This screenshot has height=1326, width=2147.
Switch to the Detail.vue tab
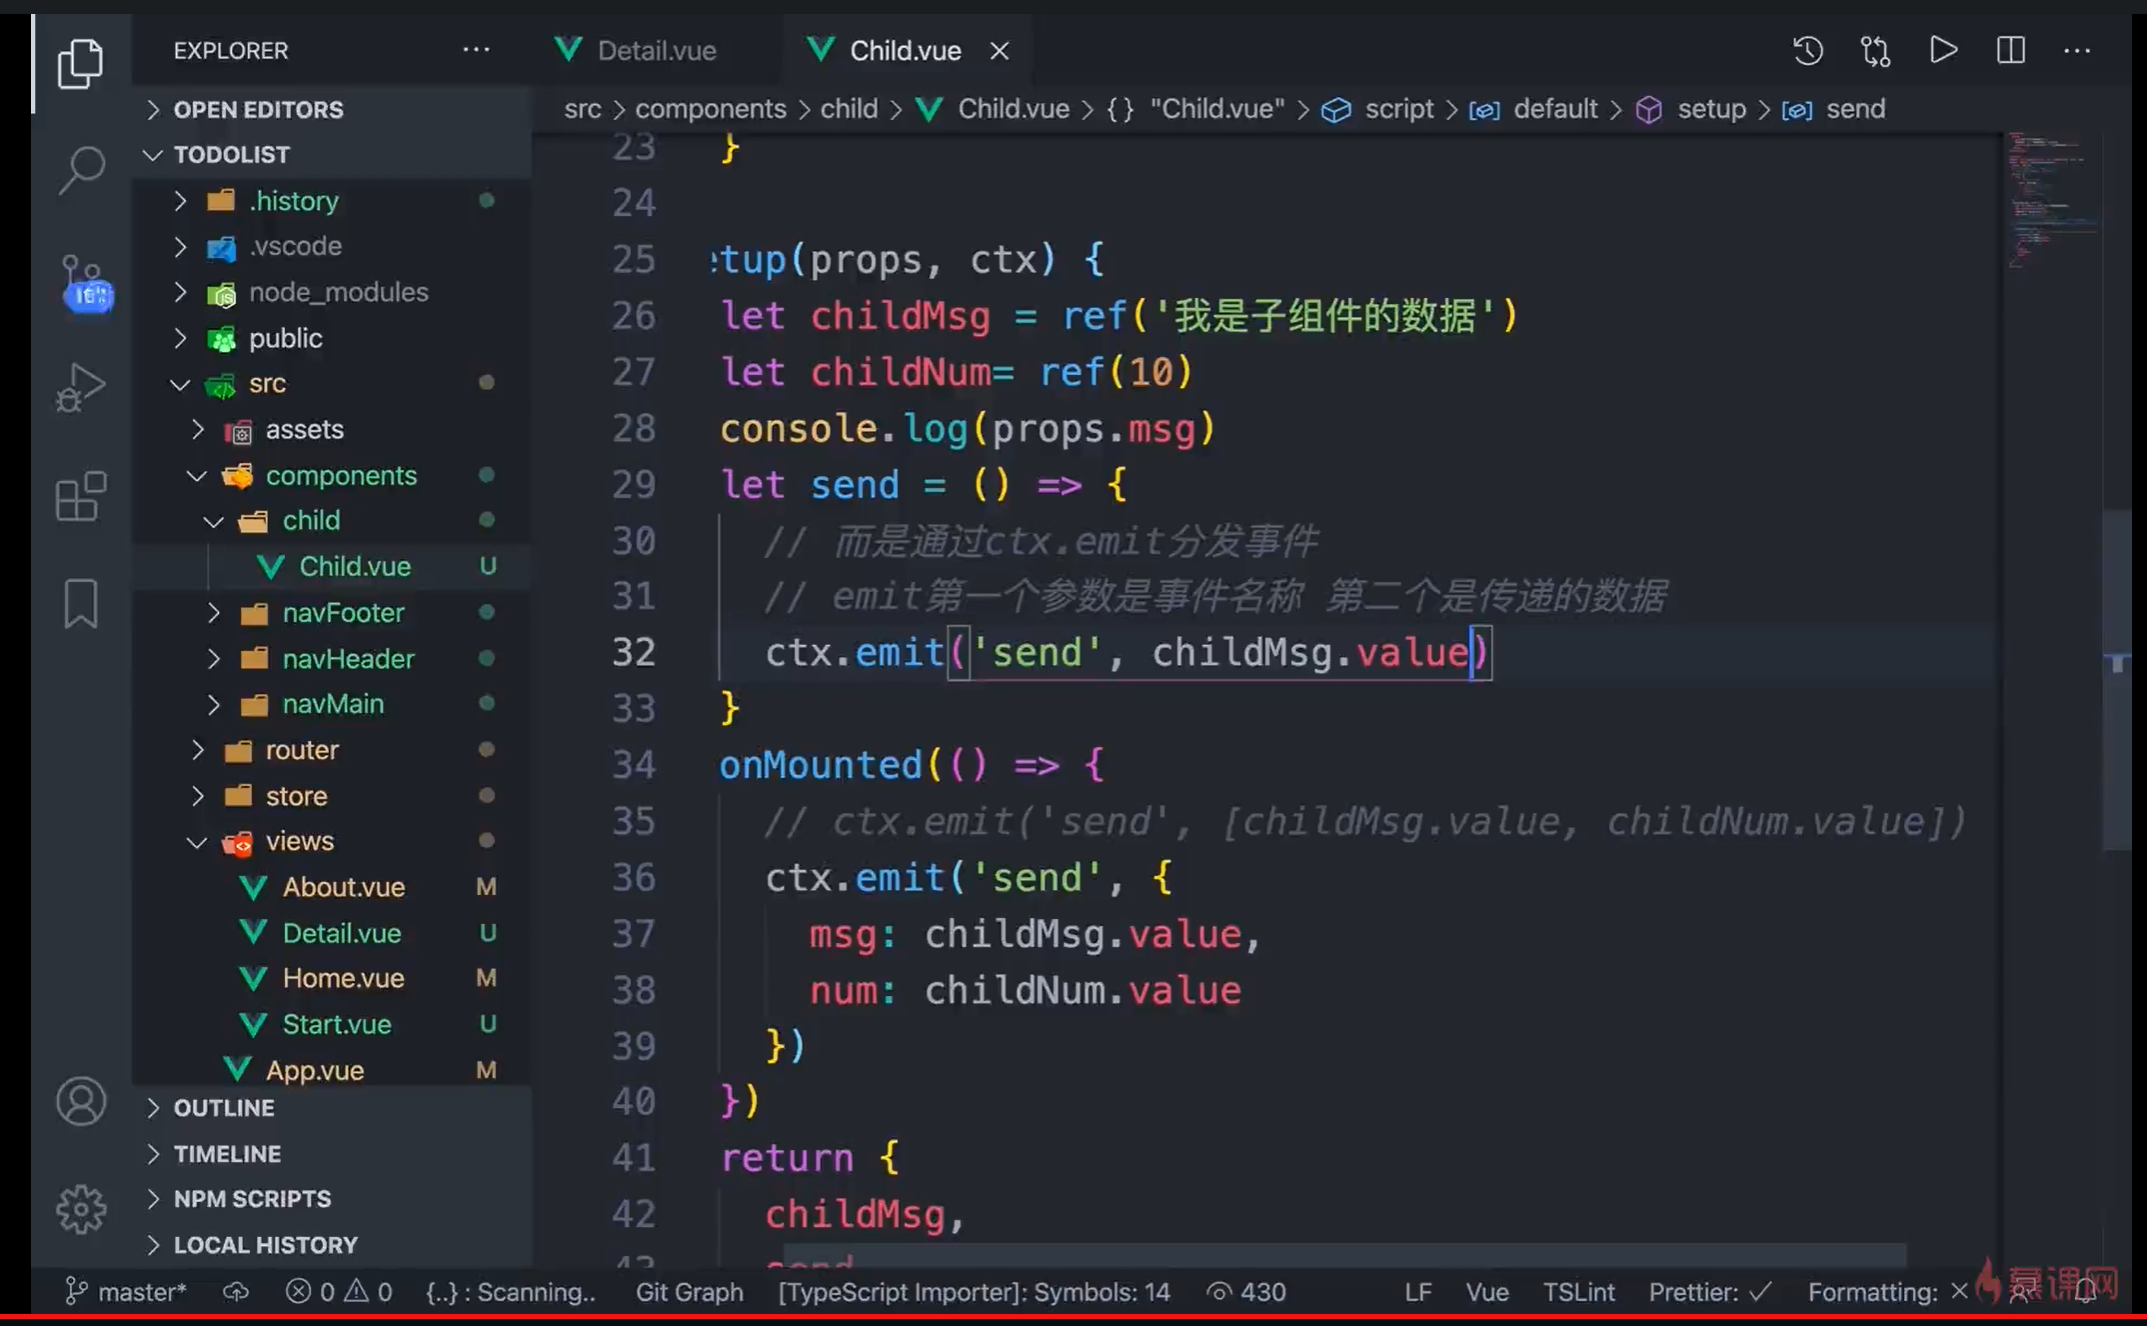tap(656, 50)
